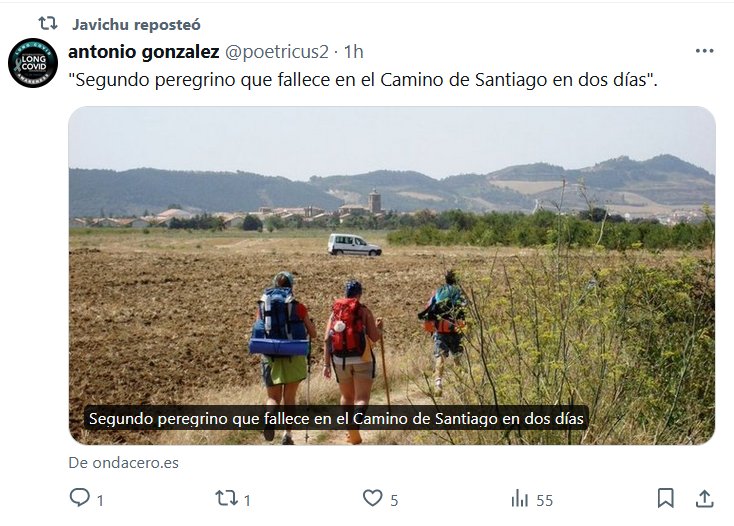Click the reply speech bubble icon

pyautogui.click(x=80, y=497)
